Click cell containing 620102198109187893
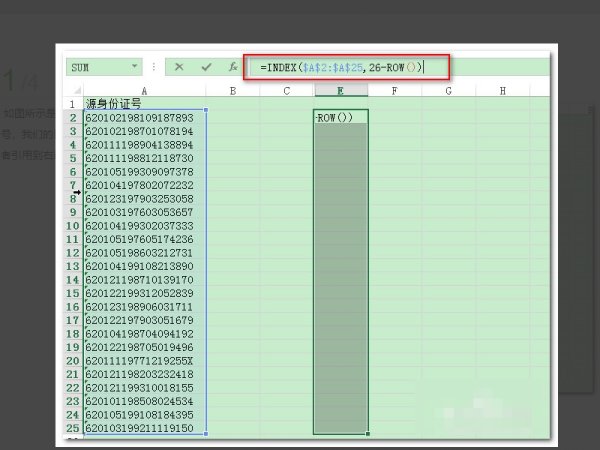 click(145, 118)
